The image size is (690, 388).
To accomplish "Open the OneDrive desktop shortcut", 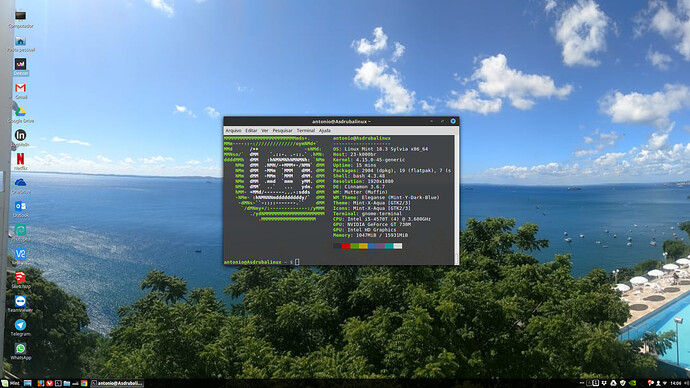I will pos(20,185).
